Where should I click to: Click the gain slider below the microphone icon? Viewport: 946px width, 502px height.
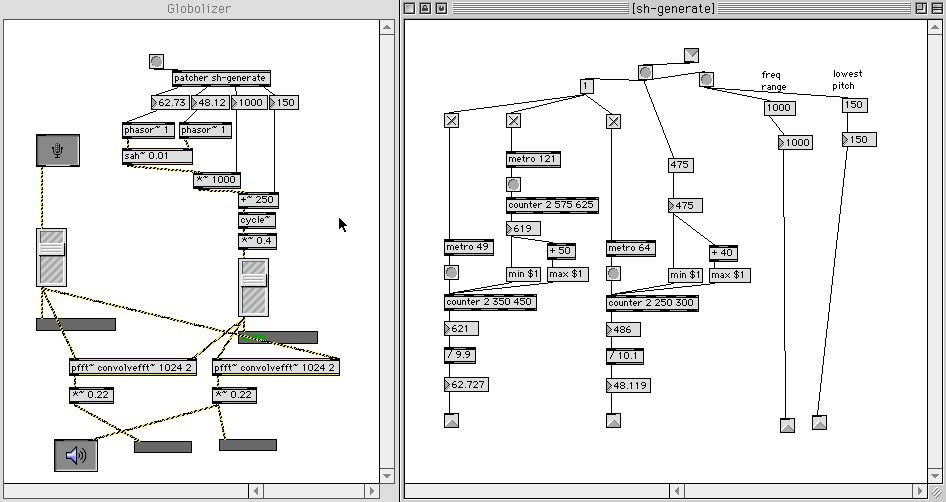[x=52, y=258]
